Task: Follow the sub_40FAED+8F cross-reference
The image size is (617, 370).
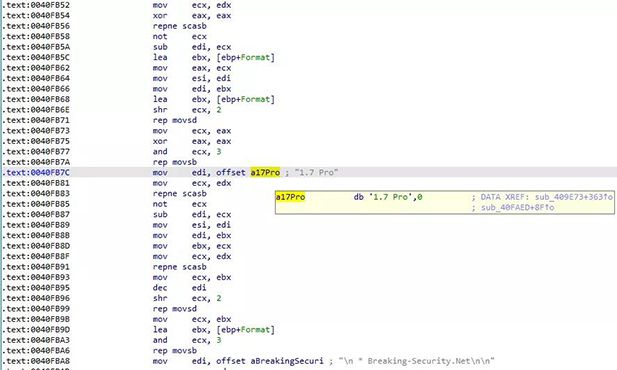Action: coord(518,207)
